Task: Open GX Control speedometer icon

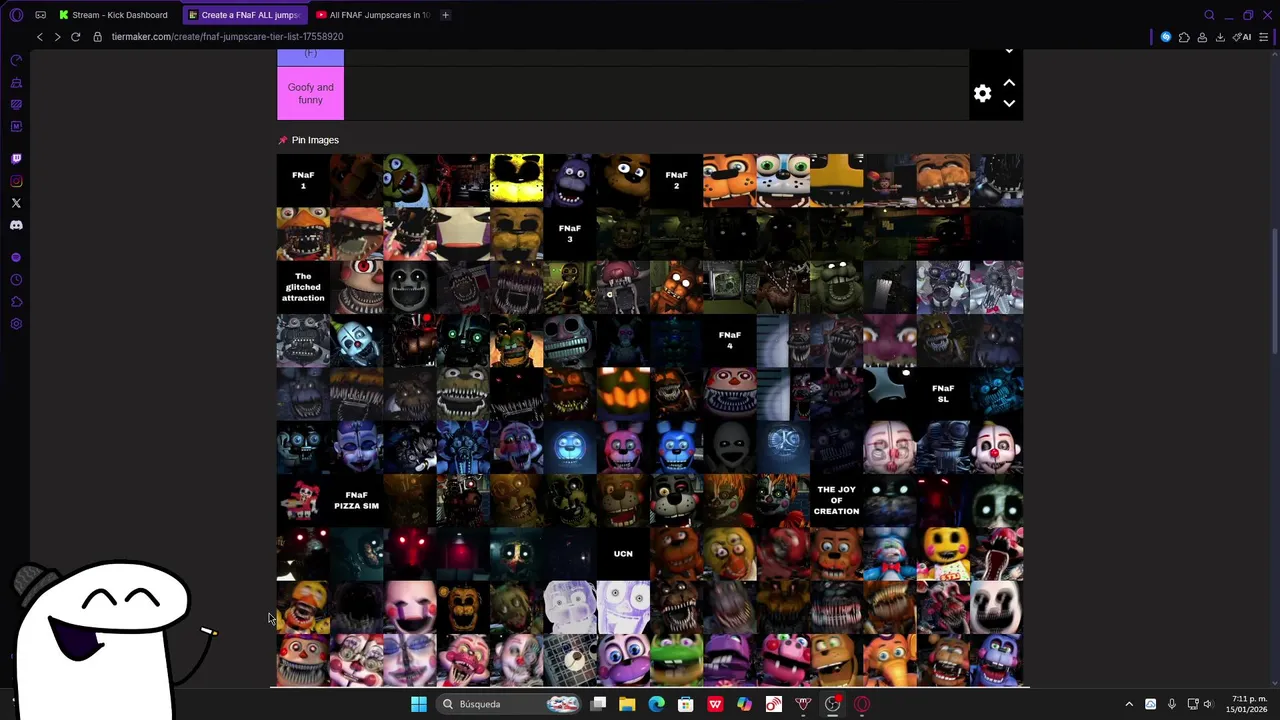Action: pos(16,60)
